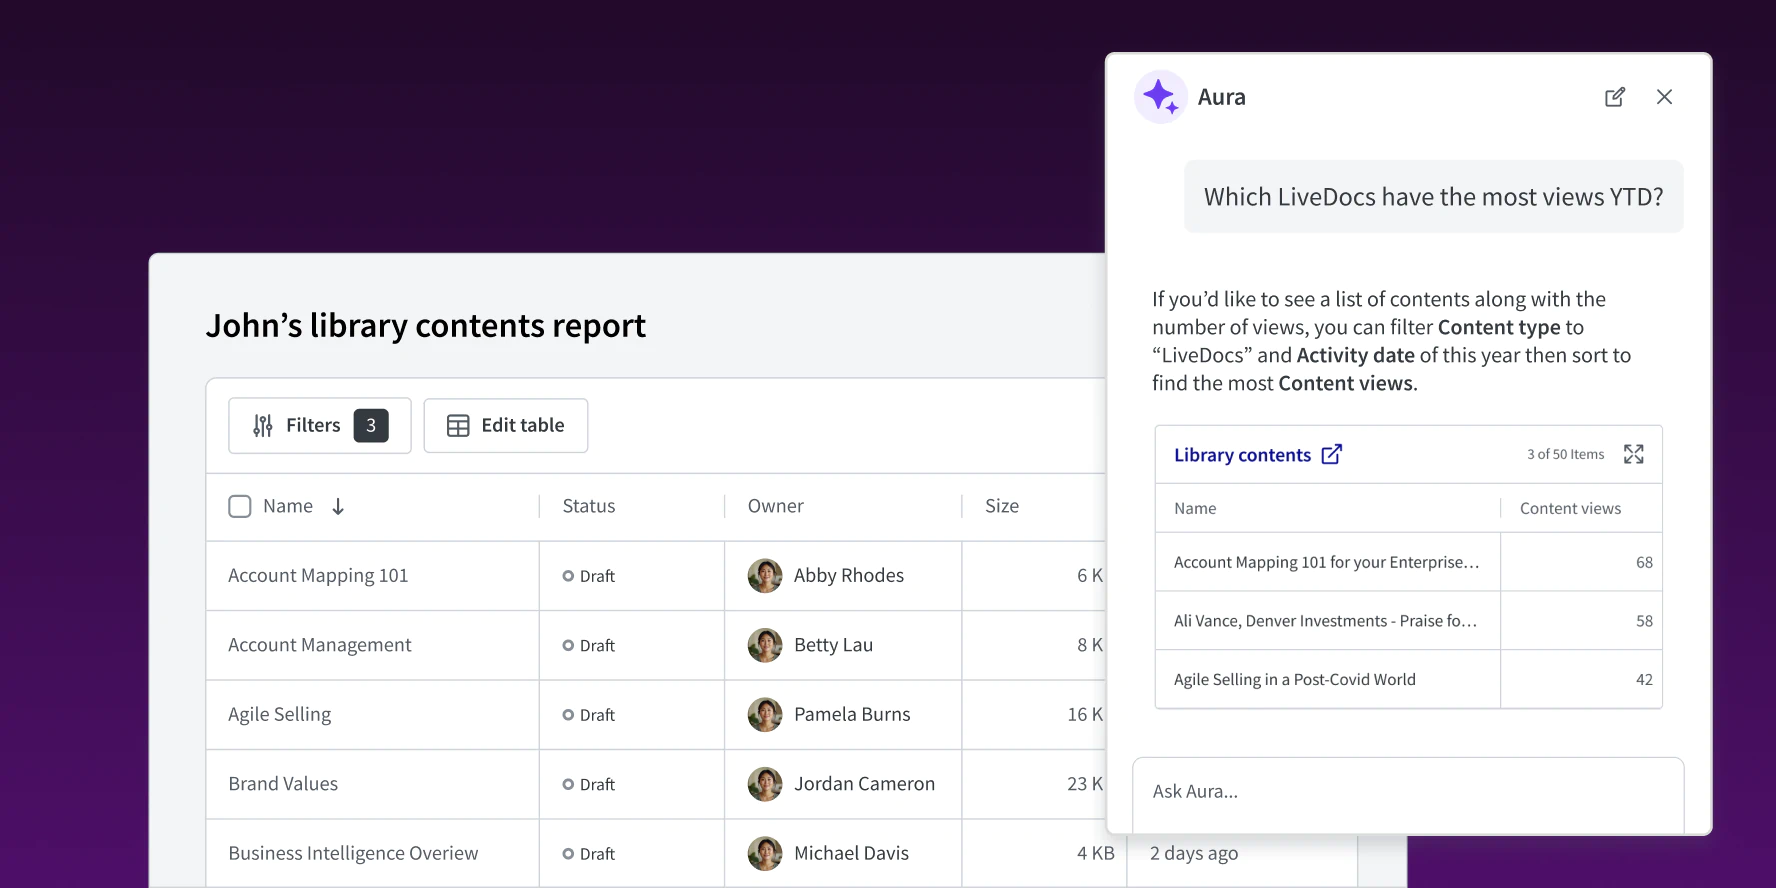This screenshot has width=1776, height=888.
Task: Open the Library contents link
Action: click(x=1242, y=455)
